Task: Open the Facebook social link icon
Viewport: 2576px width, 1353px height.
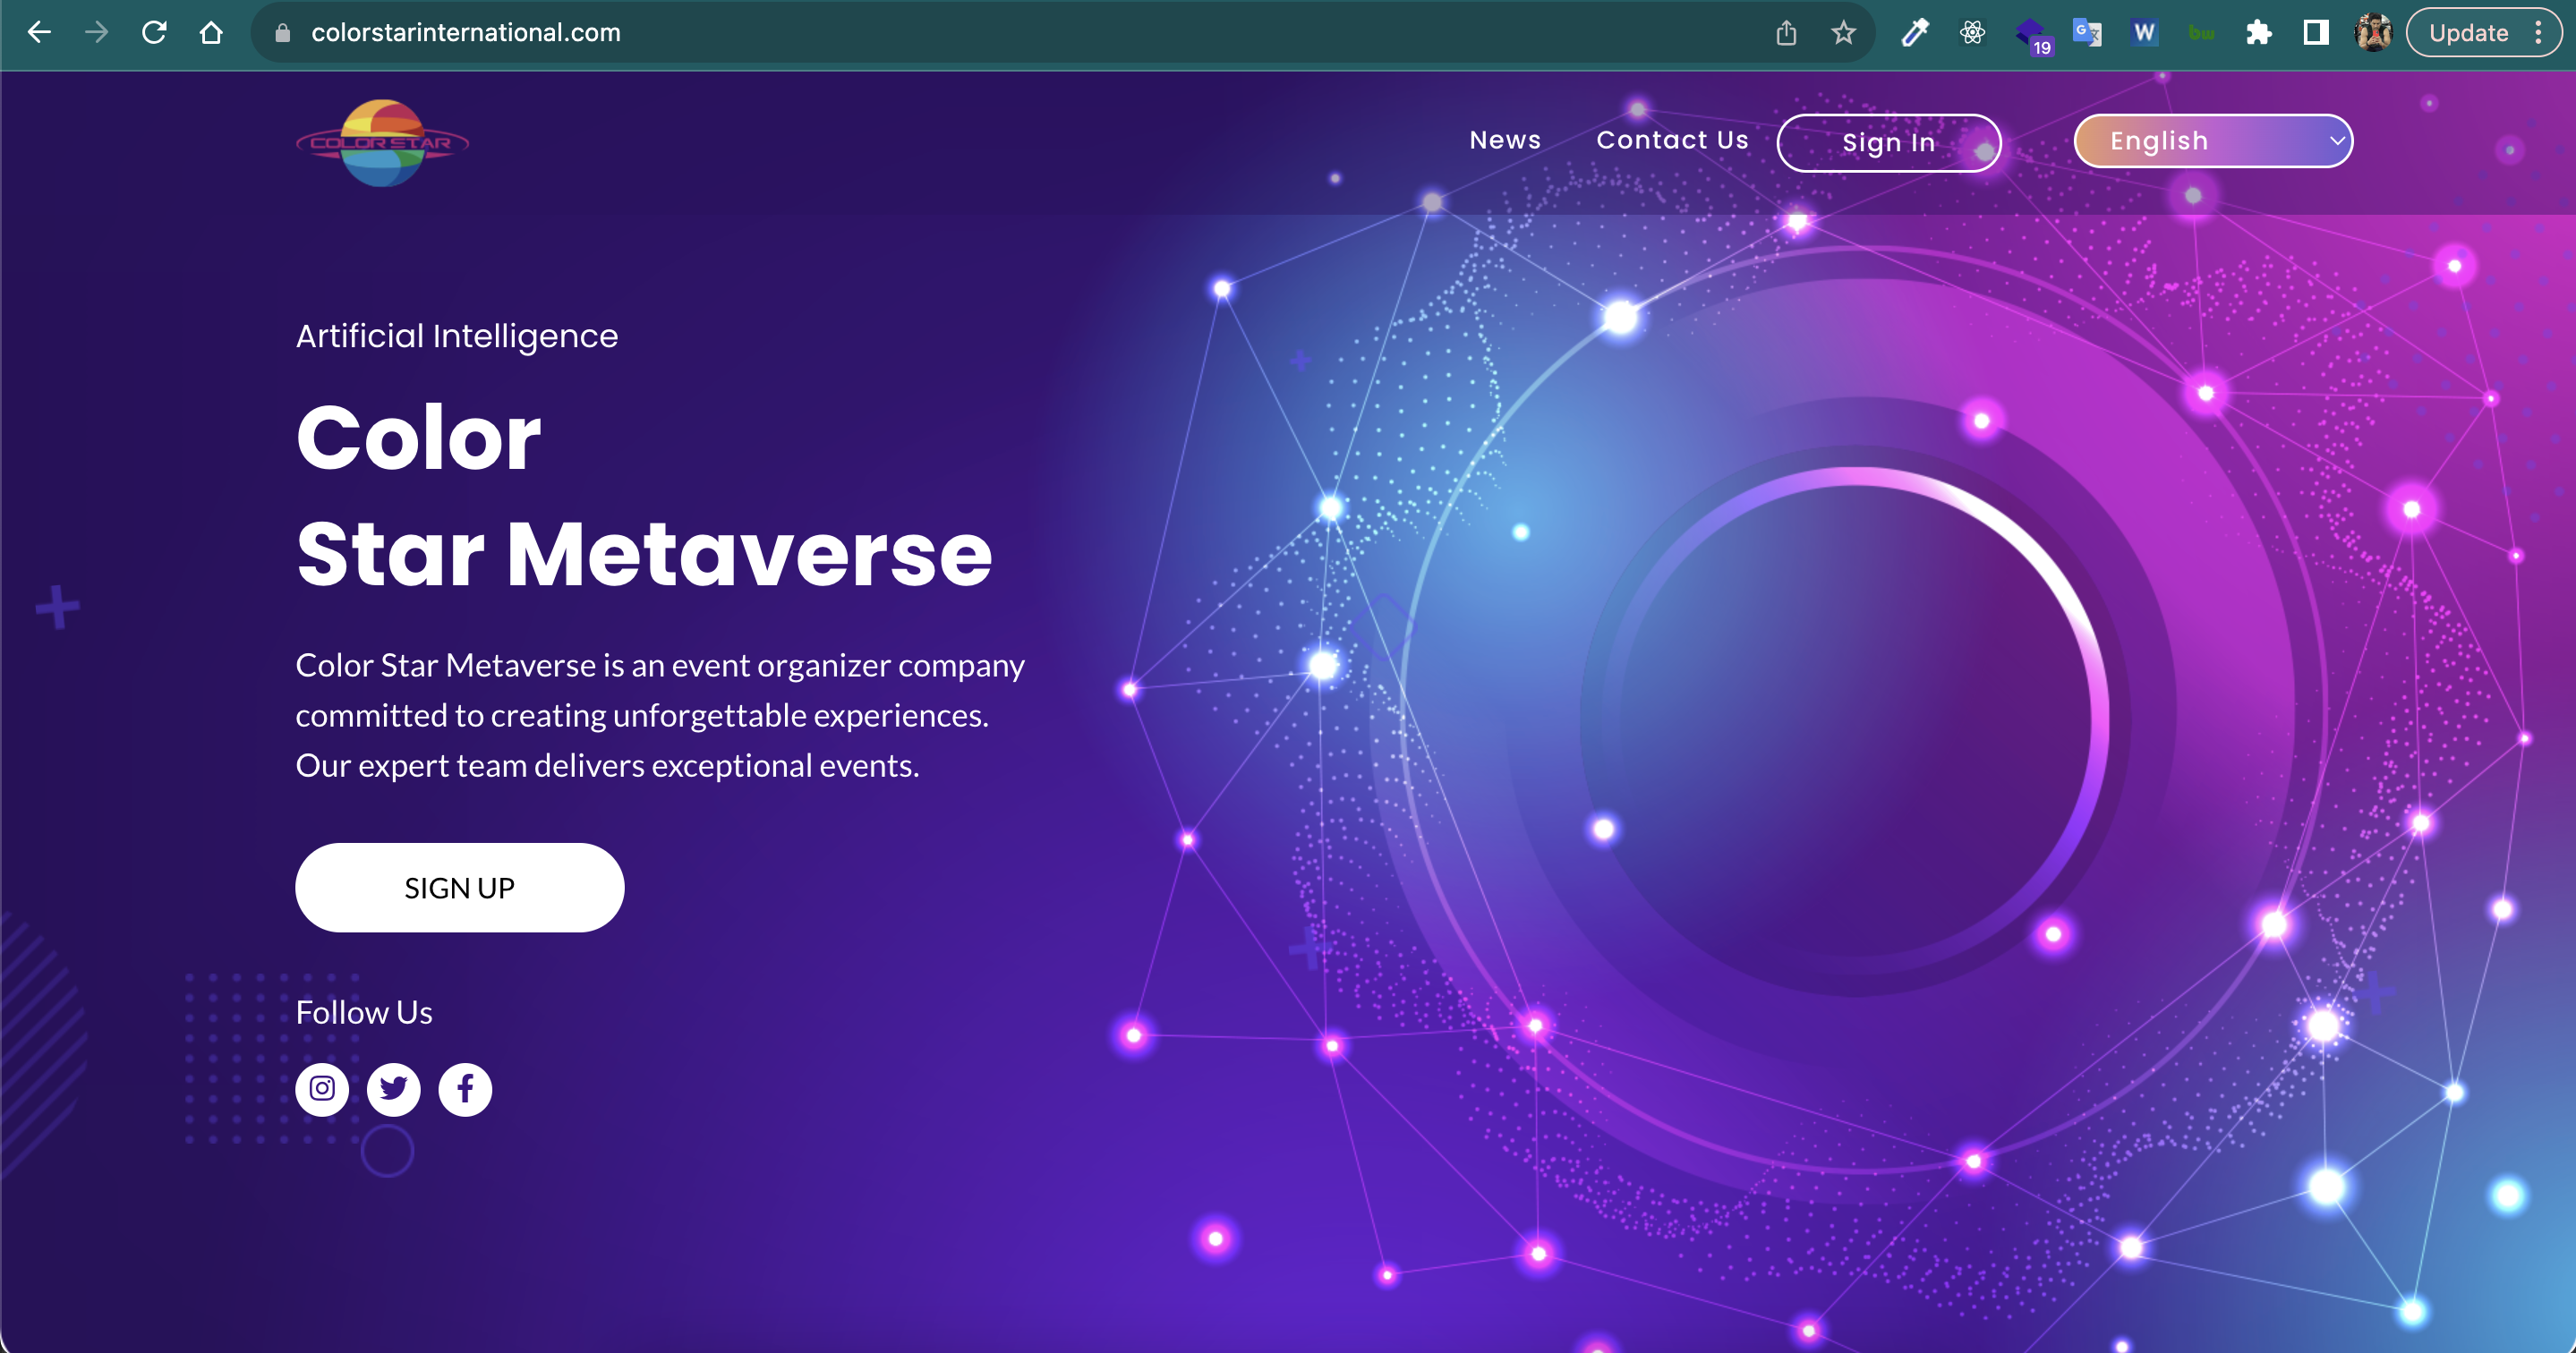Action: coord(465,1088)
